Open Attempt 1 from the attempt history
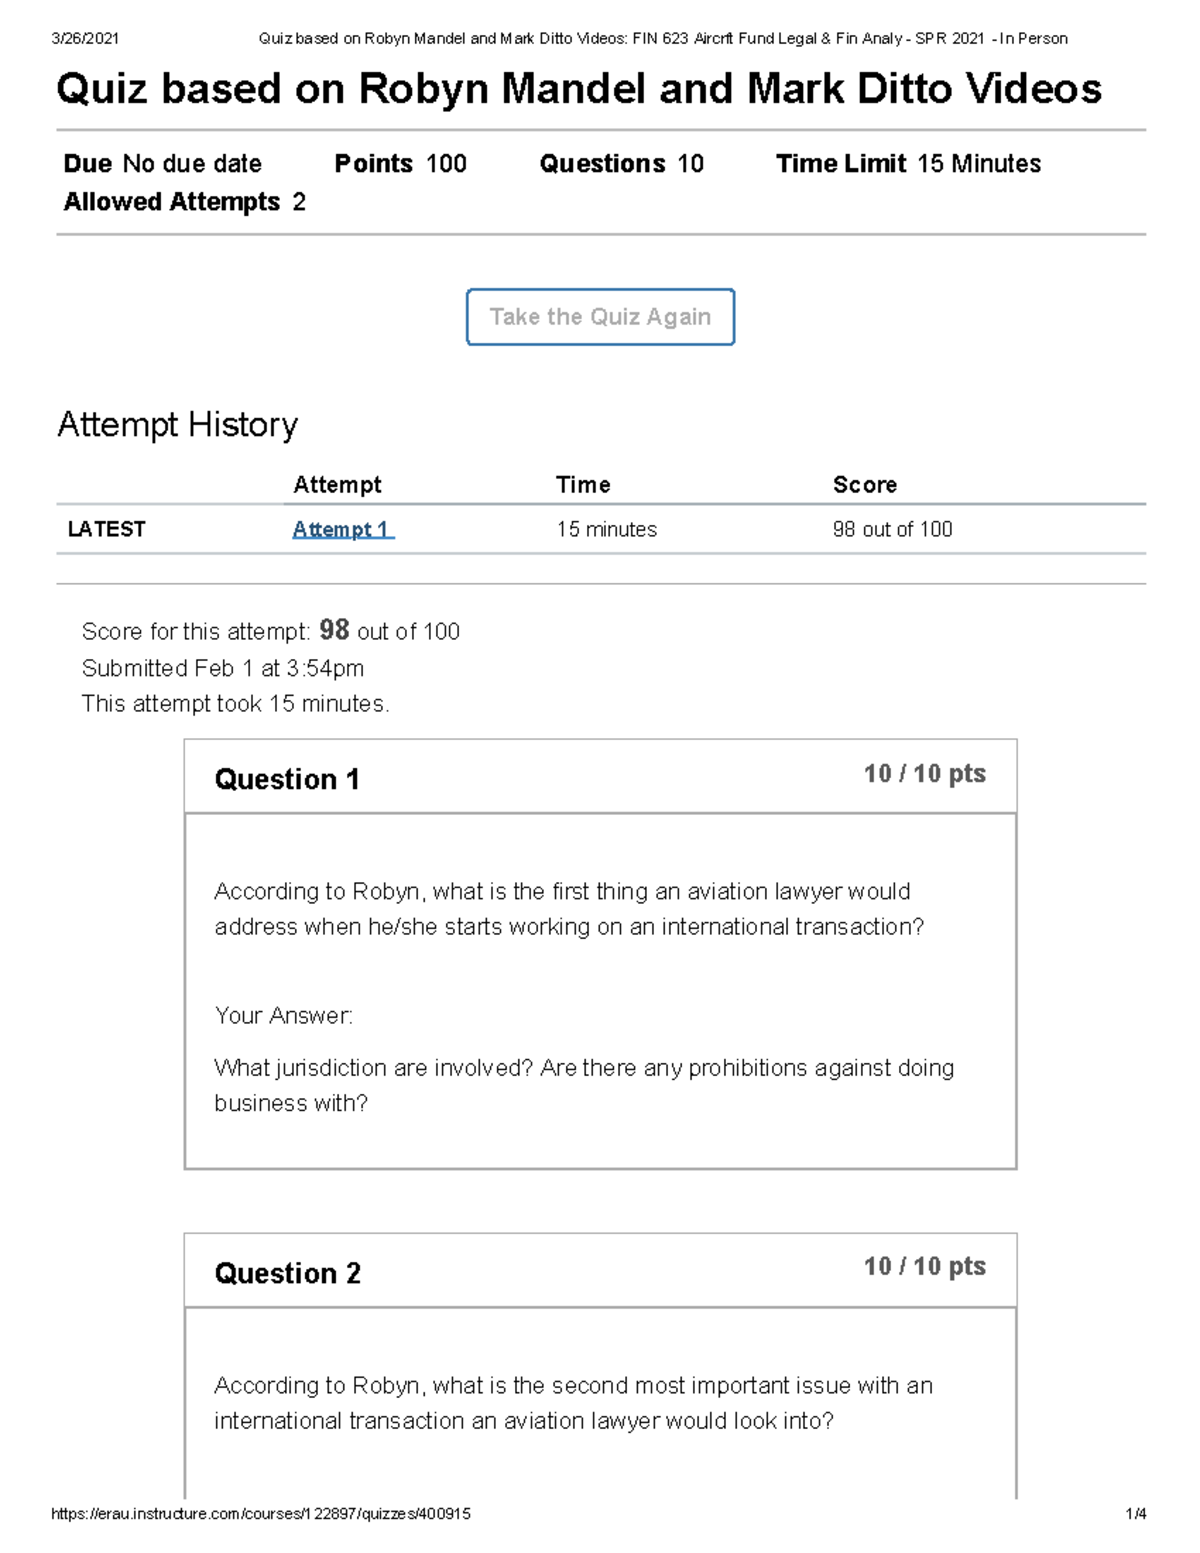The width and height of the screenshot is (1200, 1553). (x=341, y=529)
